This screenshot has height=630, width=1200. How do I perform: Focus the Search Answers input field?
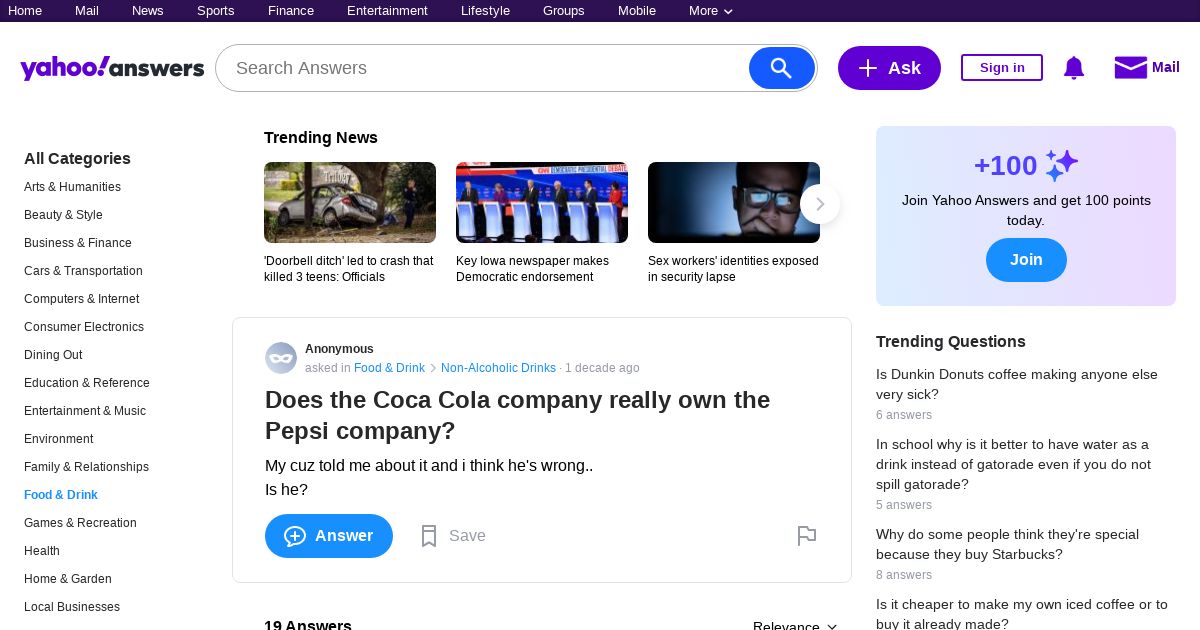click(x=482, y=68)
